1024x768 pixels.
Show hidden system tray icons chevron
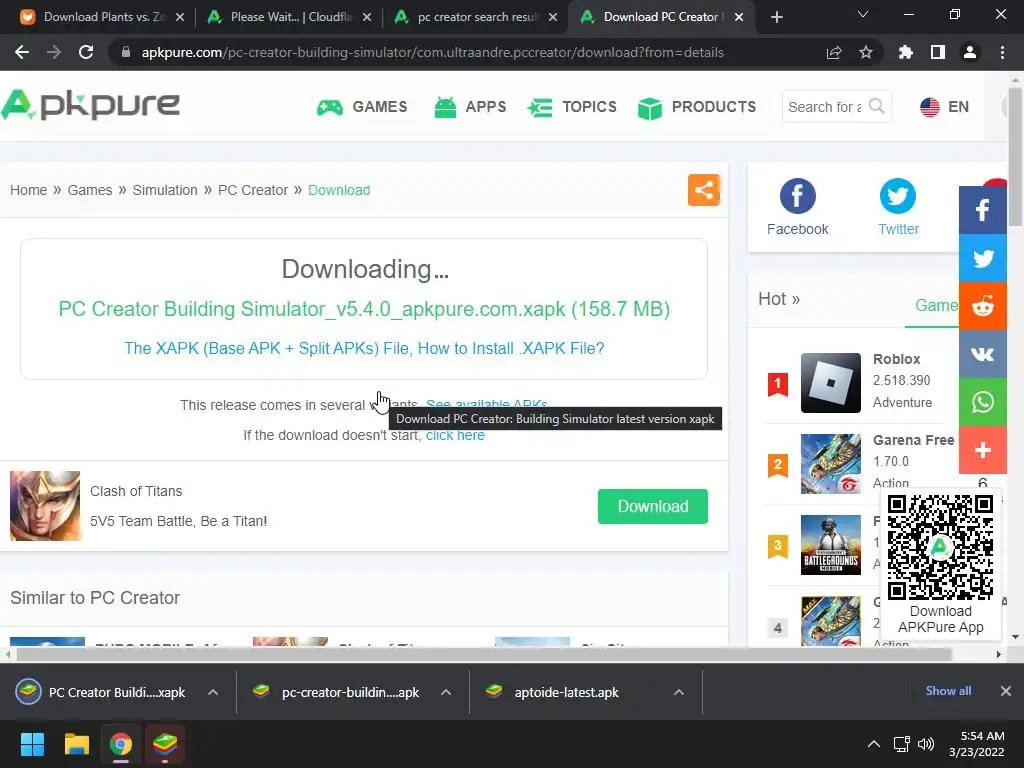point(874,744)
